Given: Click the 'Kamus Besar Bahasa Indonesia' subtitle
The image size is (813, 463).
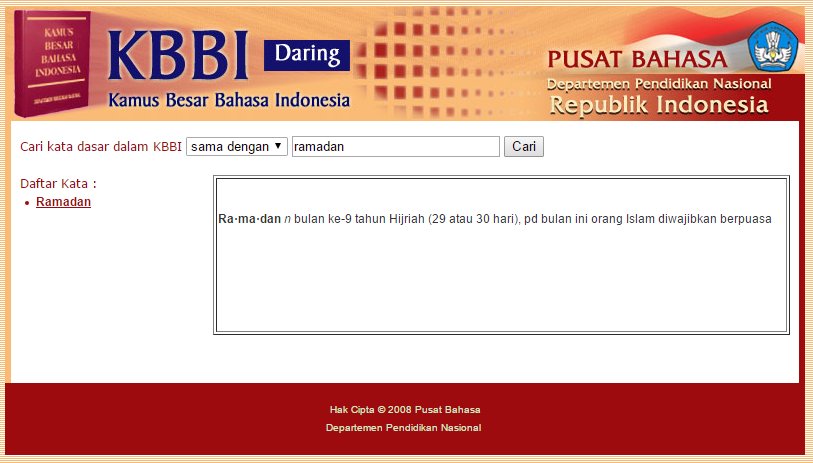Looking at the screenshot, I should tap(229, 100).
